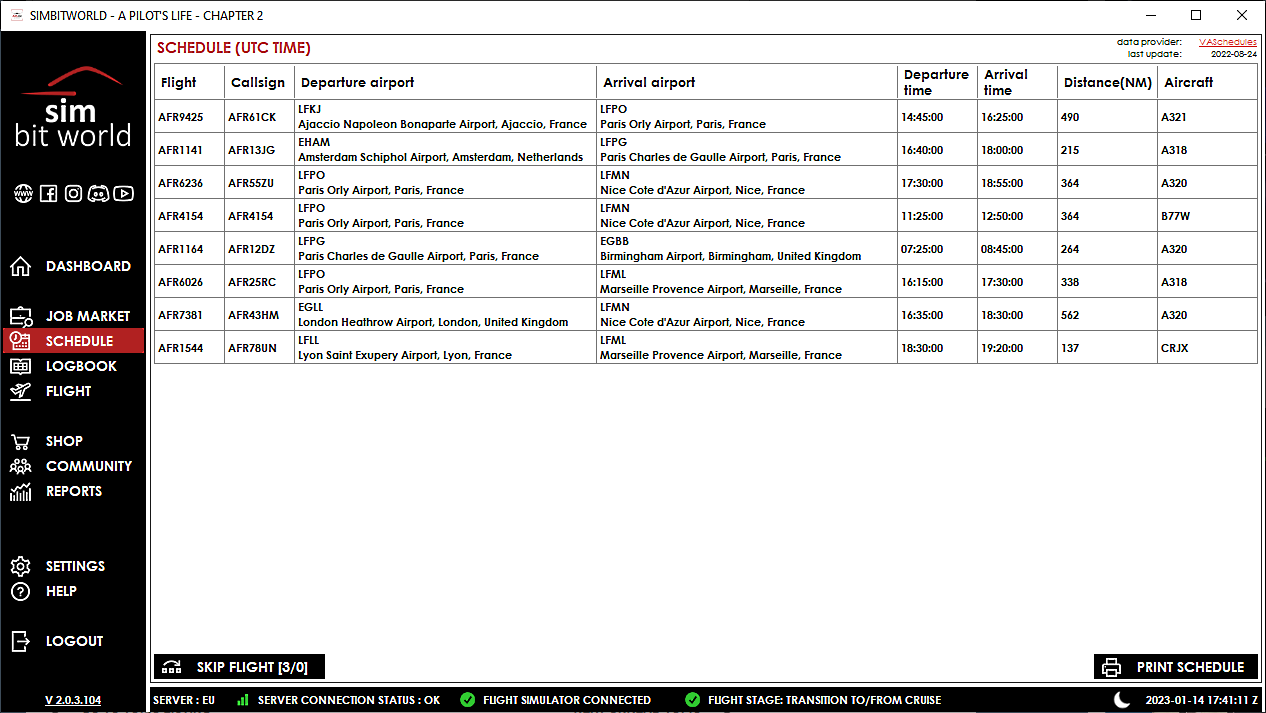Screen dimensions: 1266x713
Task: Click the Reports chart icon
Action: tap(20, 491)
